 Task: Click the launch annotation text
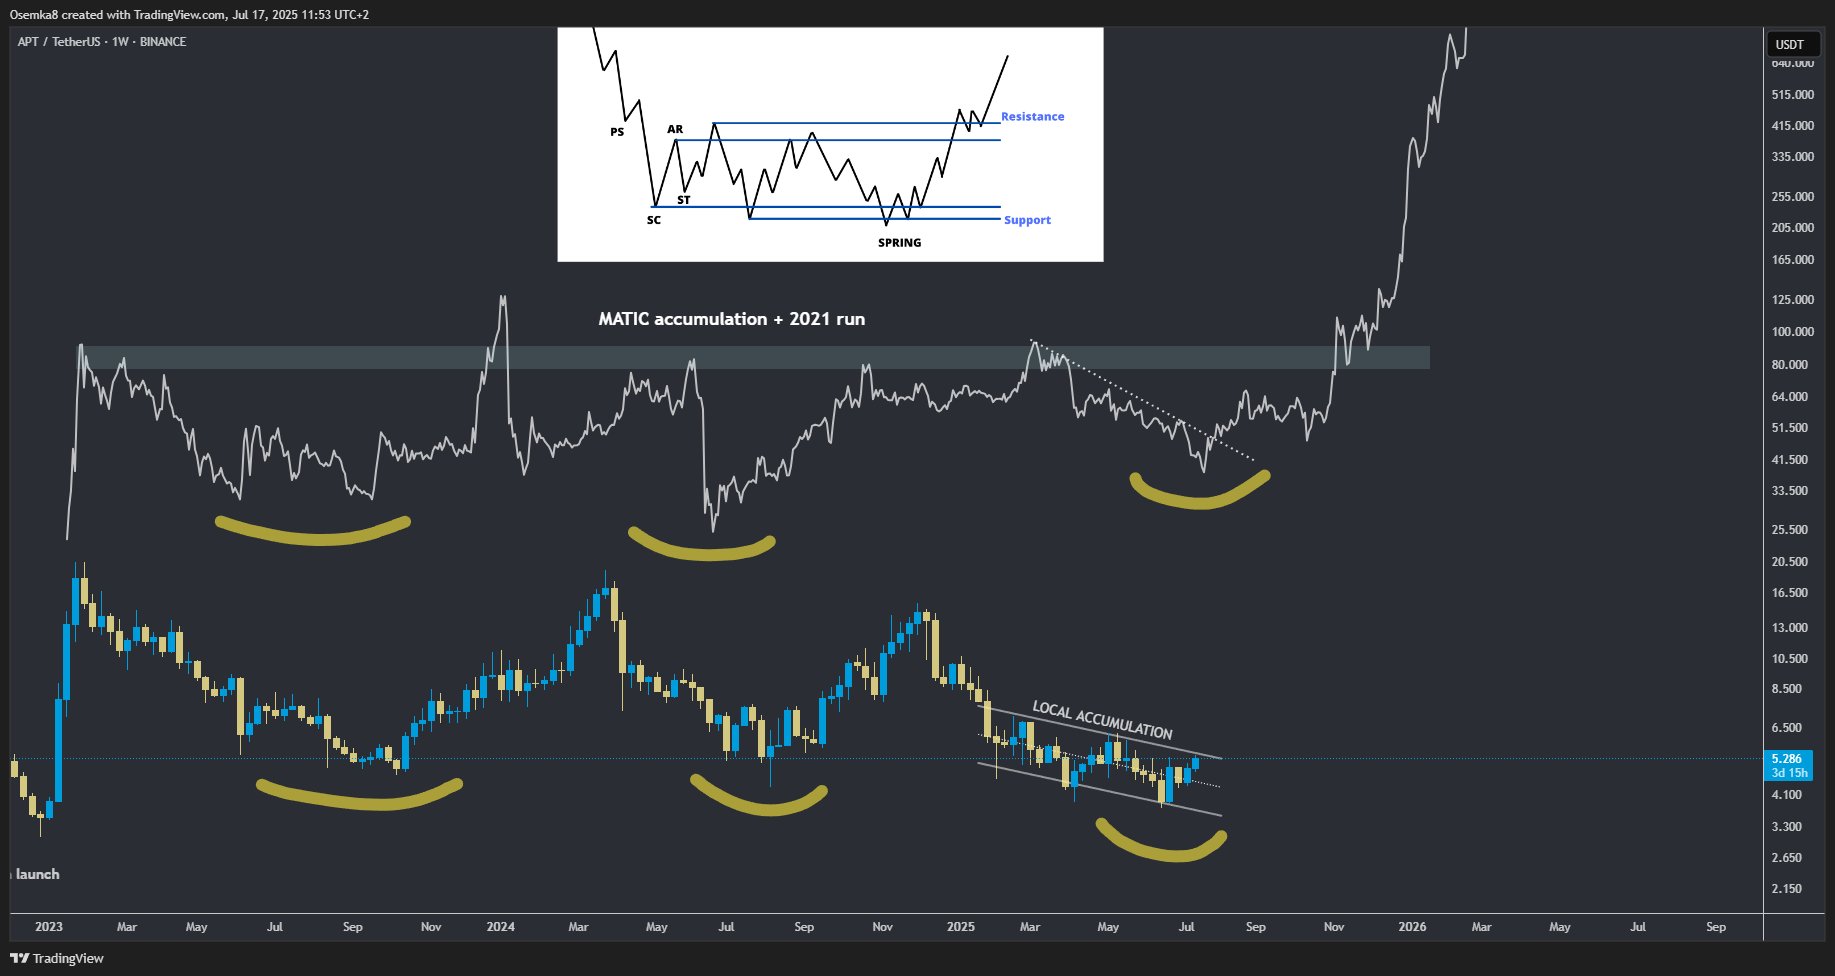coord(38,873)
